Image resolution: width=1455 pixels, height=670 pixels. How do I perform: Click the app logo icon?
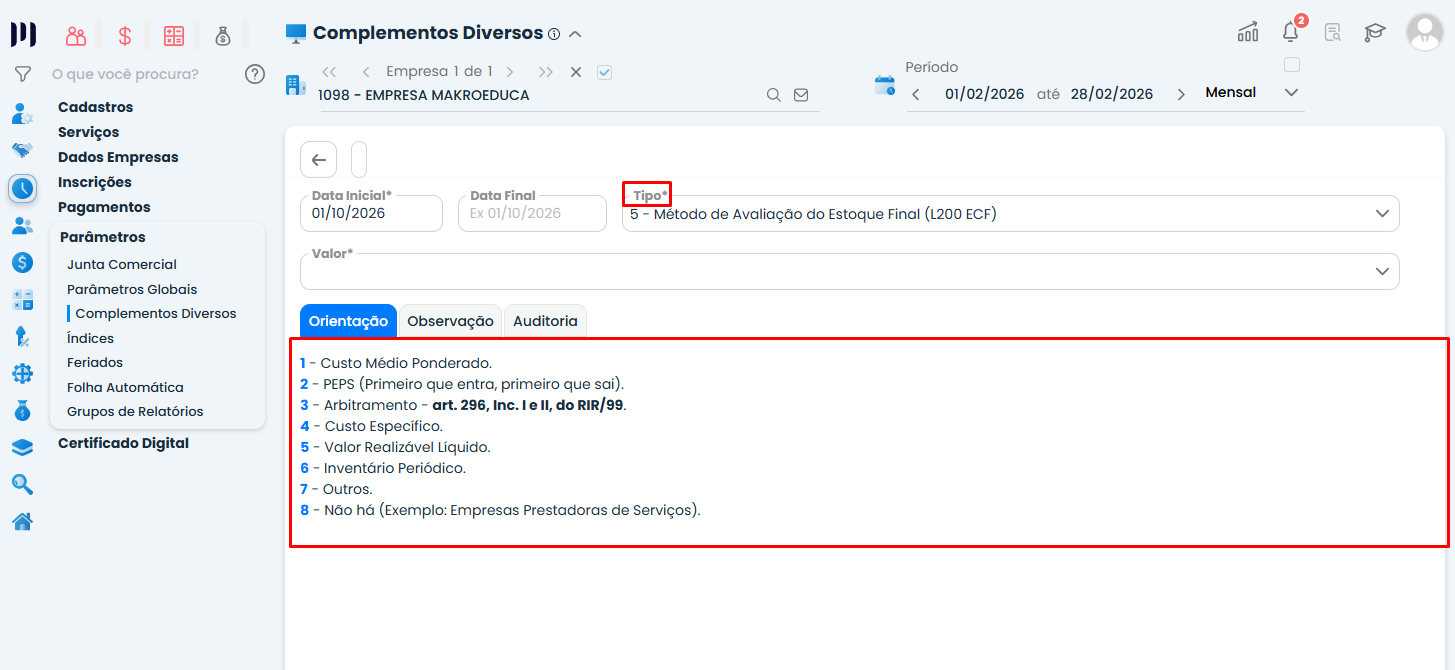[x=23, y=34]
